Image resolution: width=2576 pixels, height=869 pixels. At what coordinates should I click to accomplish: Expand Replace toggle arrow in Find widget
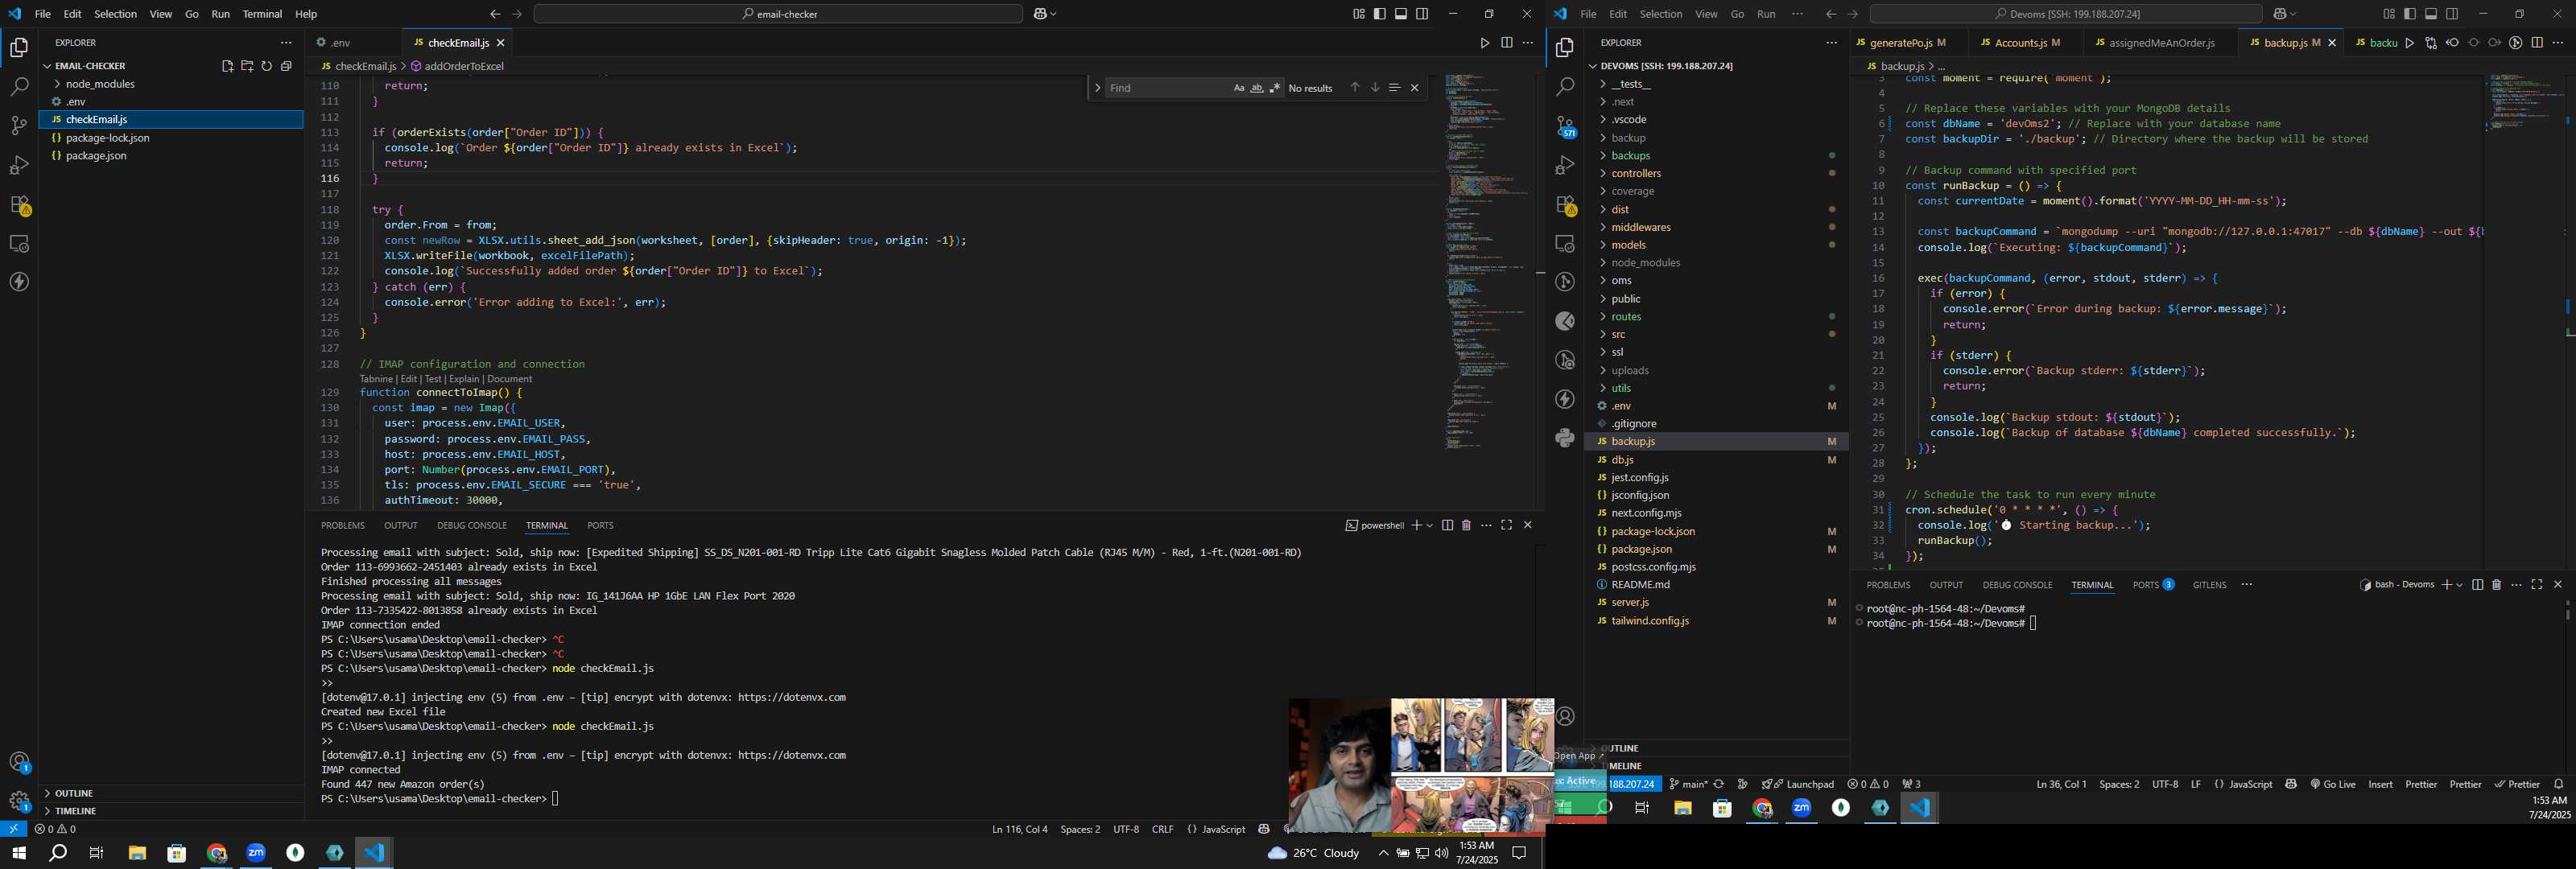pyautogui.click(x=1097, y=88)
